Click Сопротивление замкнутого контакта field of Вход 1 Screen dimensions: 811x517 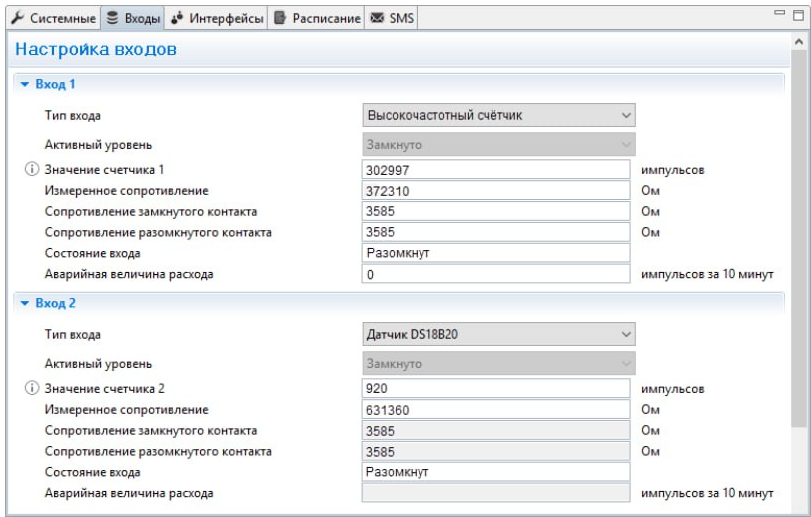click(x=495, y=211)
